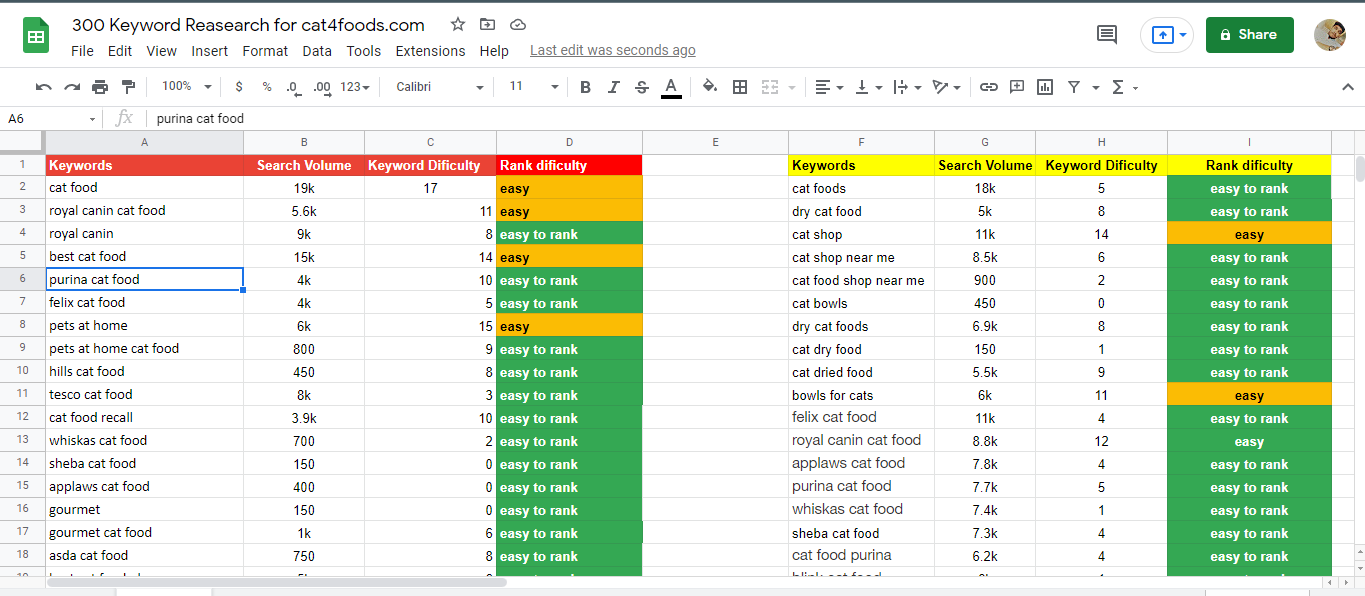Select row 1 by its row header
The image size is (1365, 596).
coord(23,165)
